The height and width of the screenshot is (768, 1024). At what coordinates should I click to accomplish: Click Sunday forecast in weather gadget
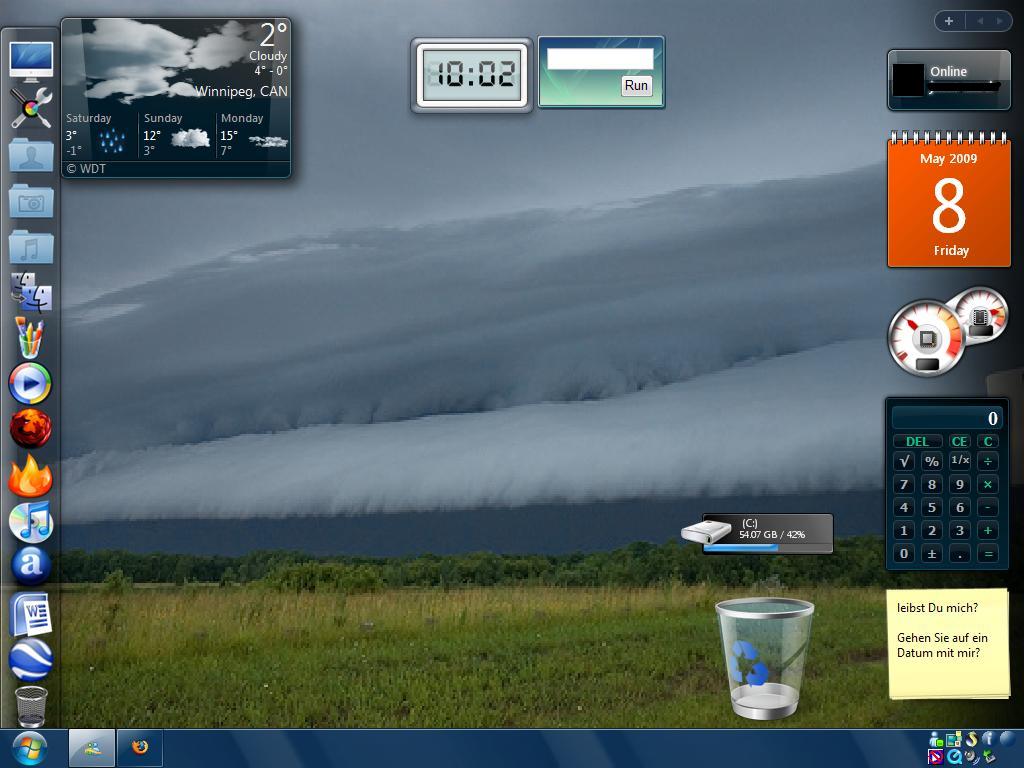pos(176,136)
